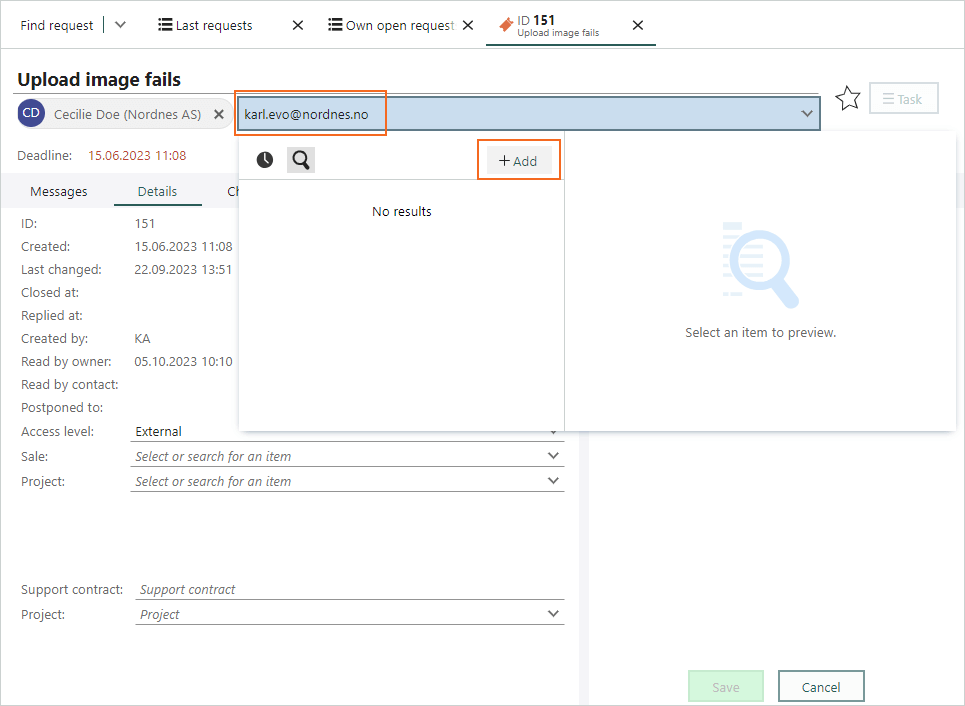
Task: Click the Cancel button
Action: tap(821, 687)
